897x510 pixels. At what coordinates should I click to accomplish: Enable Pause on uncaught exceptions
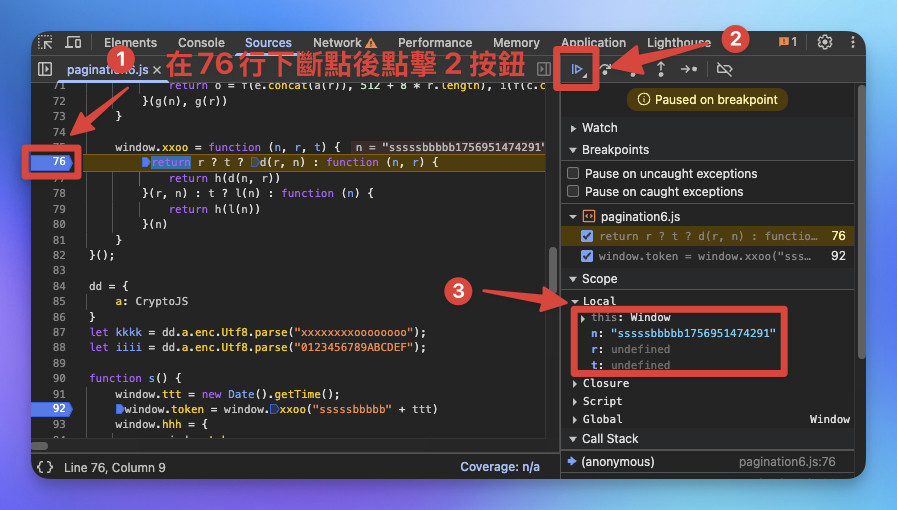click(573, 173)
